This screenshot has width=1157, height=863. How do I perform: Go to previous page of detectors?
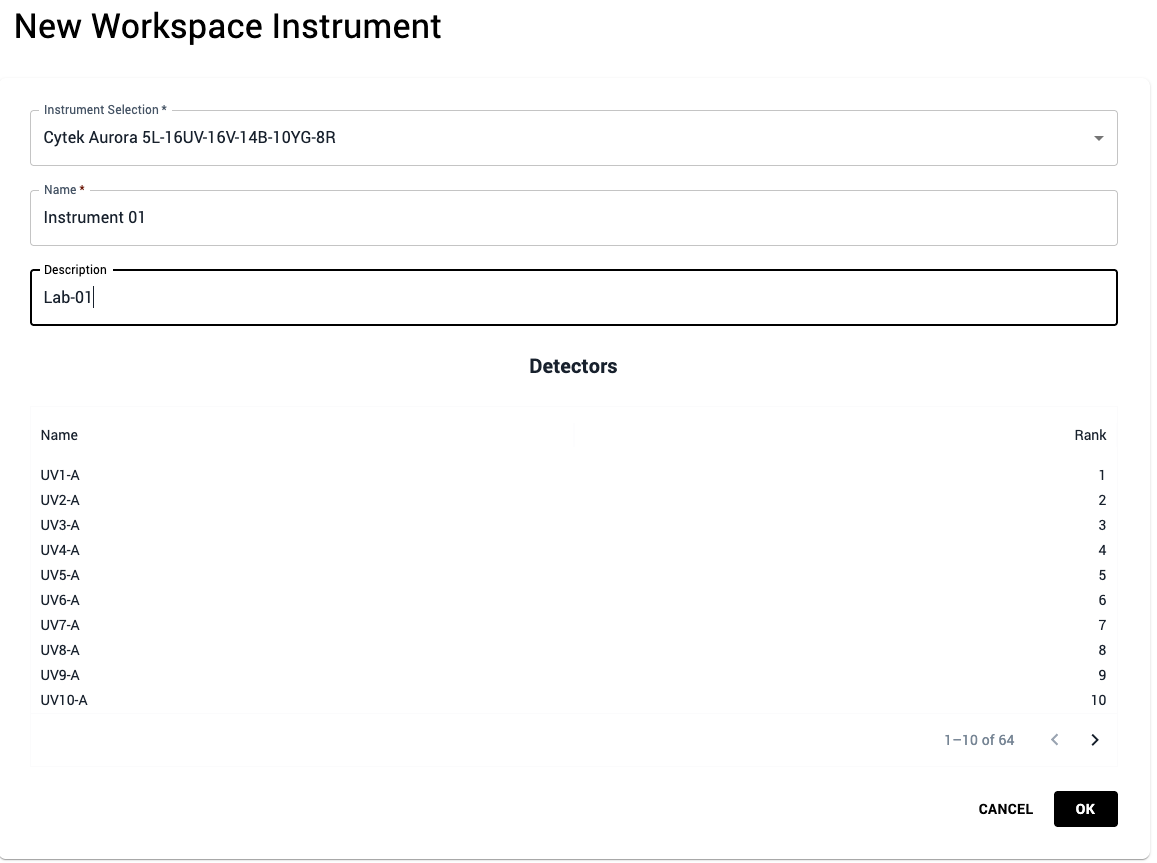click(x=1054, y=740)
